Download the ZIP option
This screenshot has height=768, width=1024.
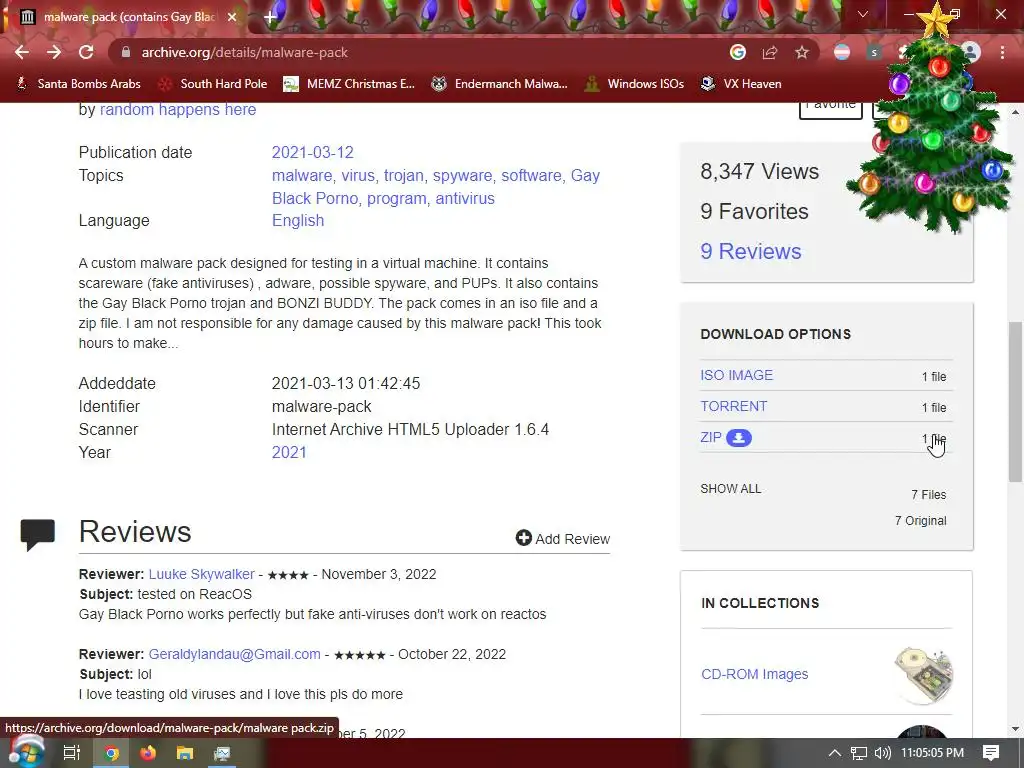click(711, 438)
